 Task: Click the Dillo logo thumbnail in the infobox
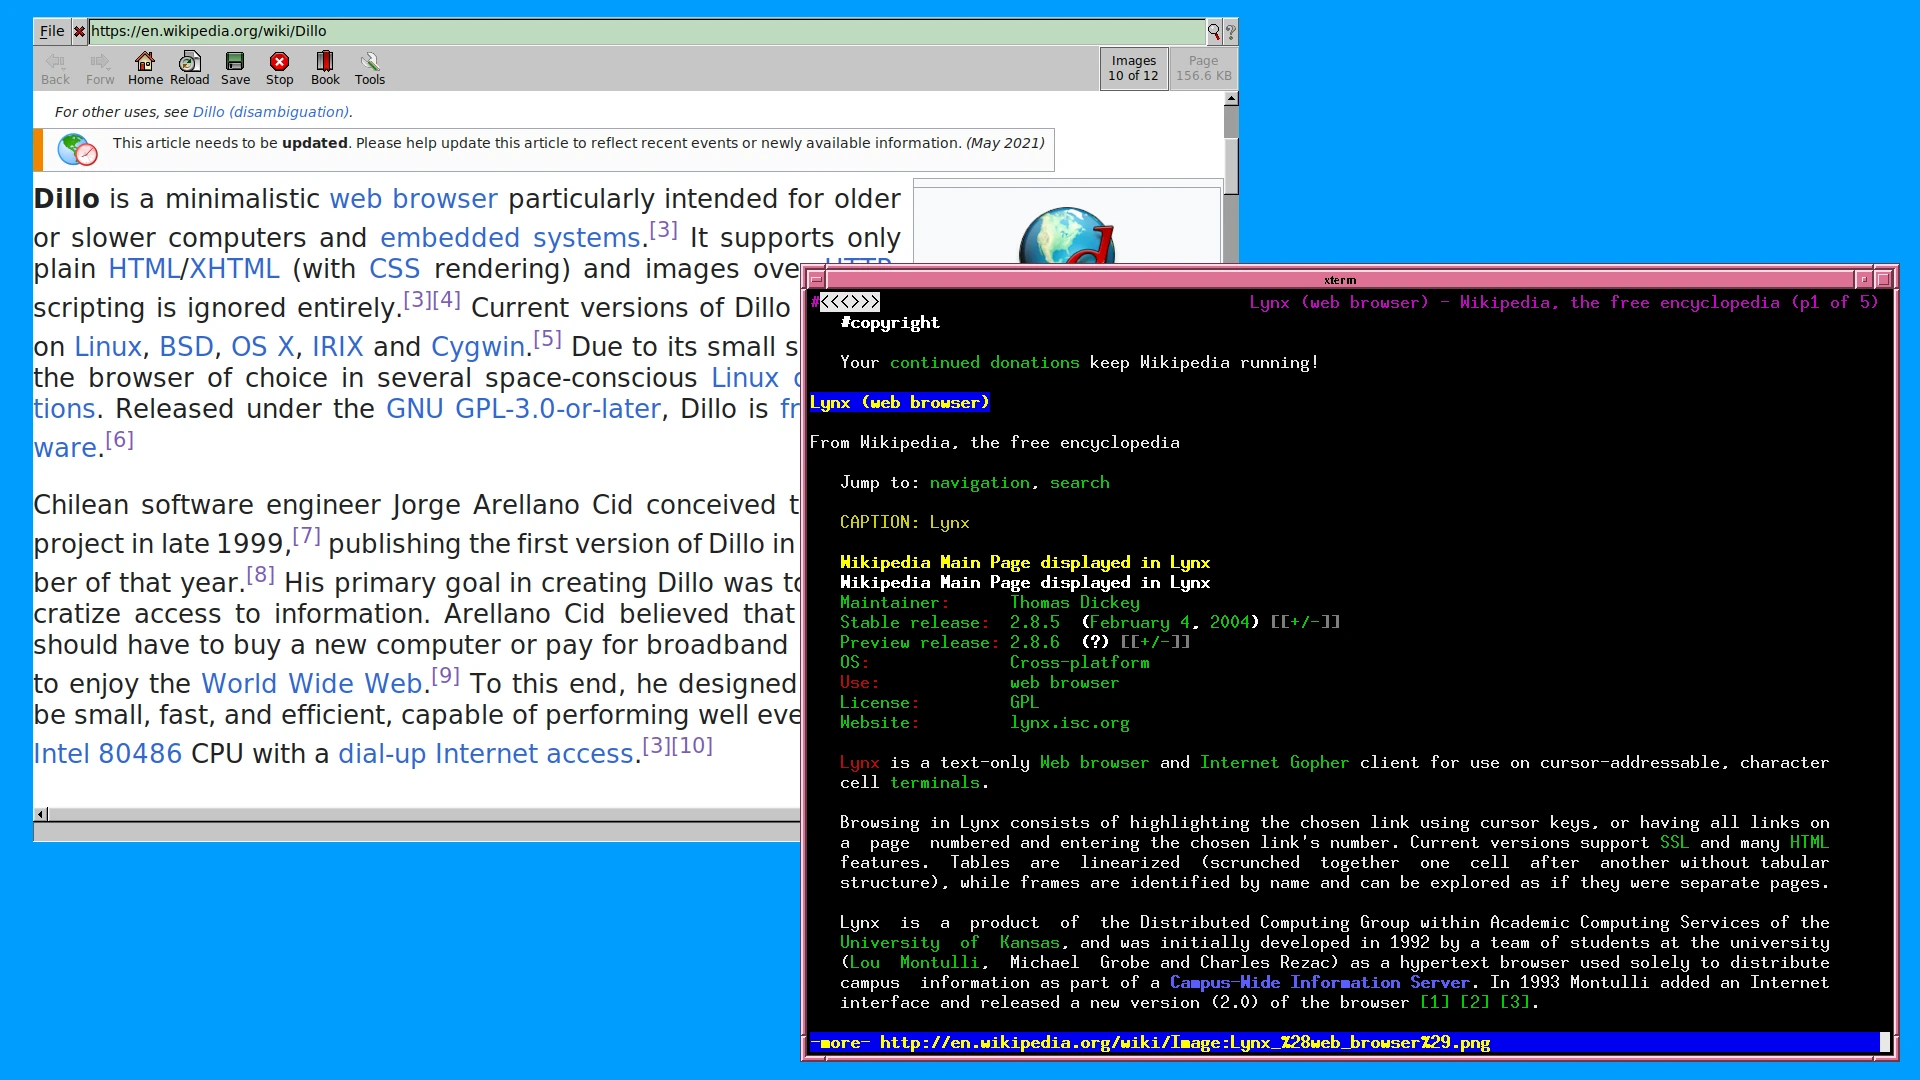tap(1066, 236)
